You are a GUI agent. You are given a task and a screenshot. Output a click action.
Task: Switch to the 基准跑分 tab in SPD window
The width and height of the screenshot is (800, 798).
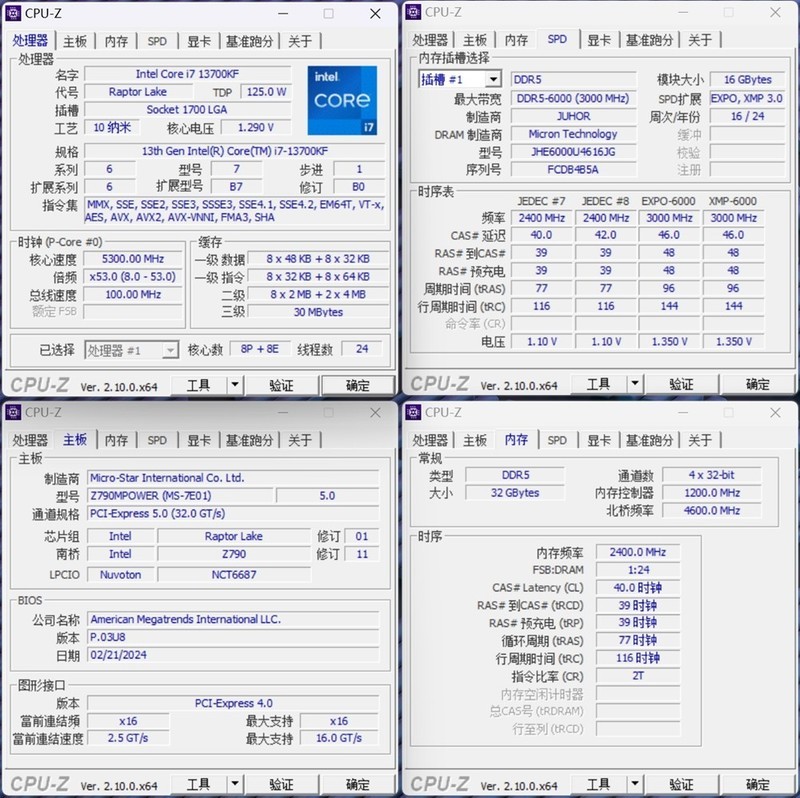click(652, 40)
